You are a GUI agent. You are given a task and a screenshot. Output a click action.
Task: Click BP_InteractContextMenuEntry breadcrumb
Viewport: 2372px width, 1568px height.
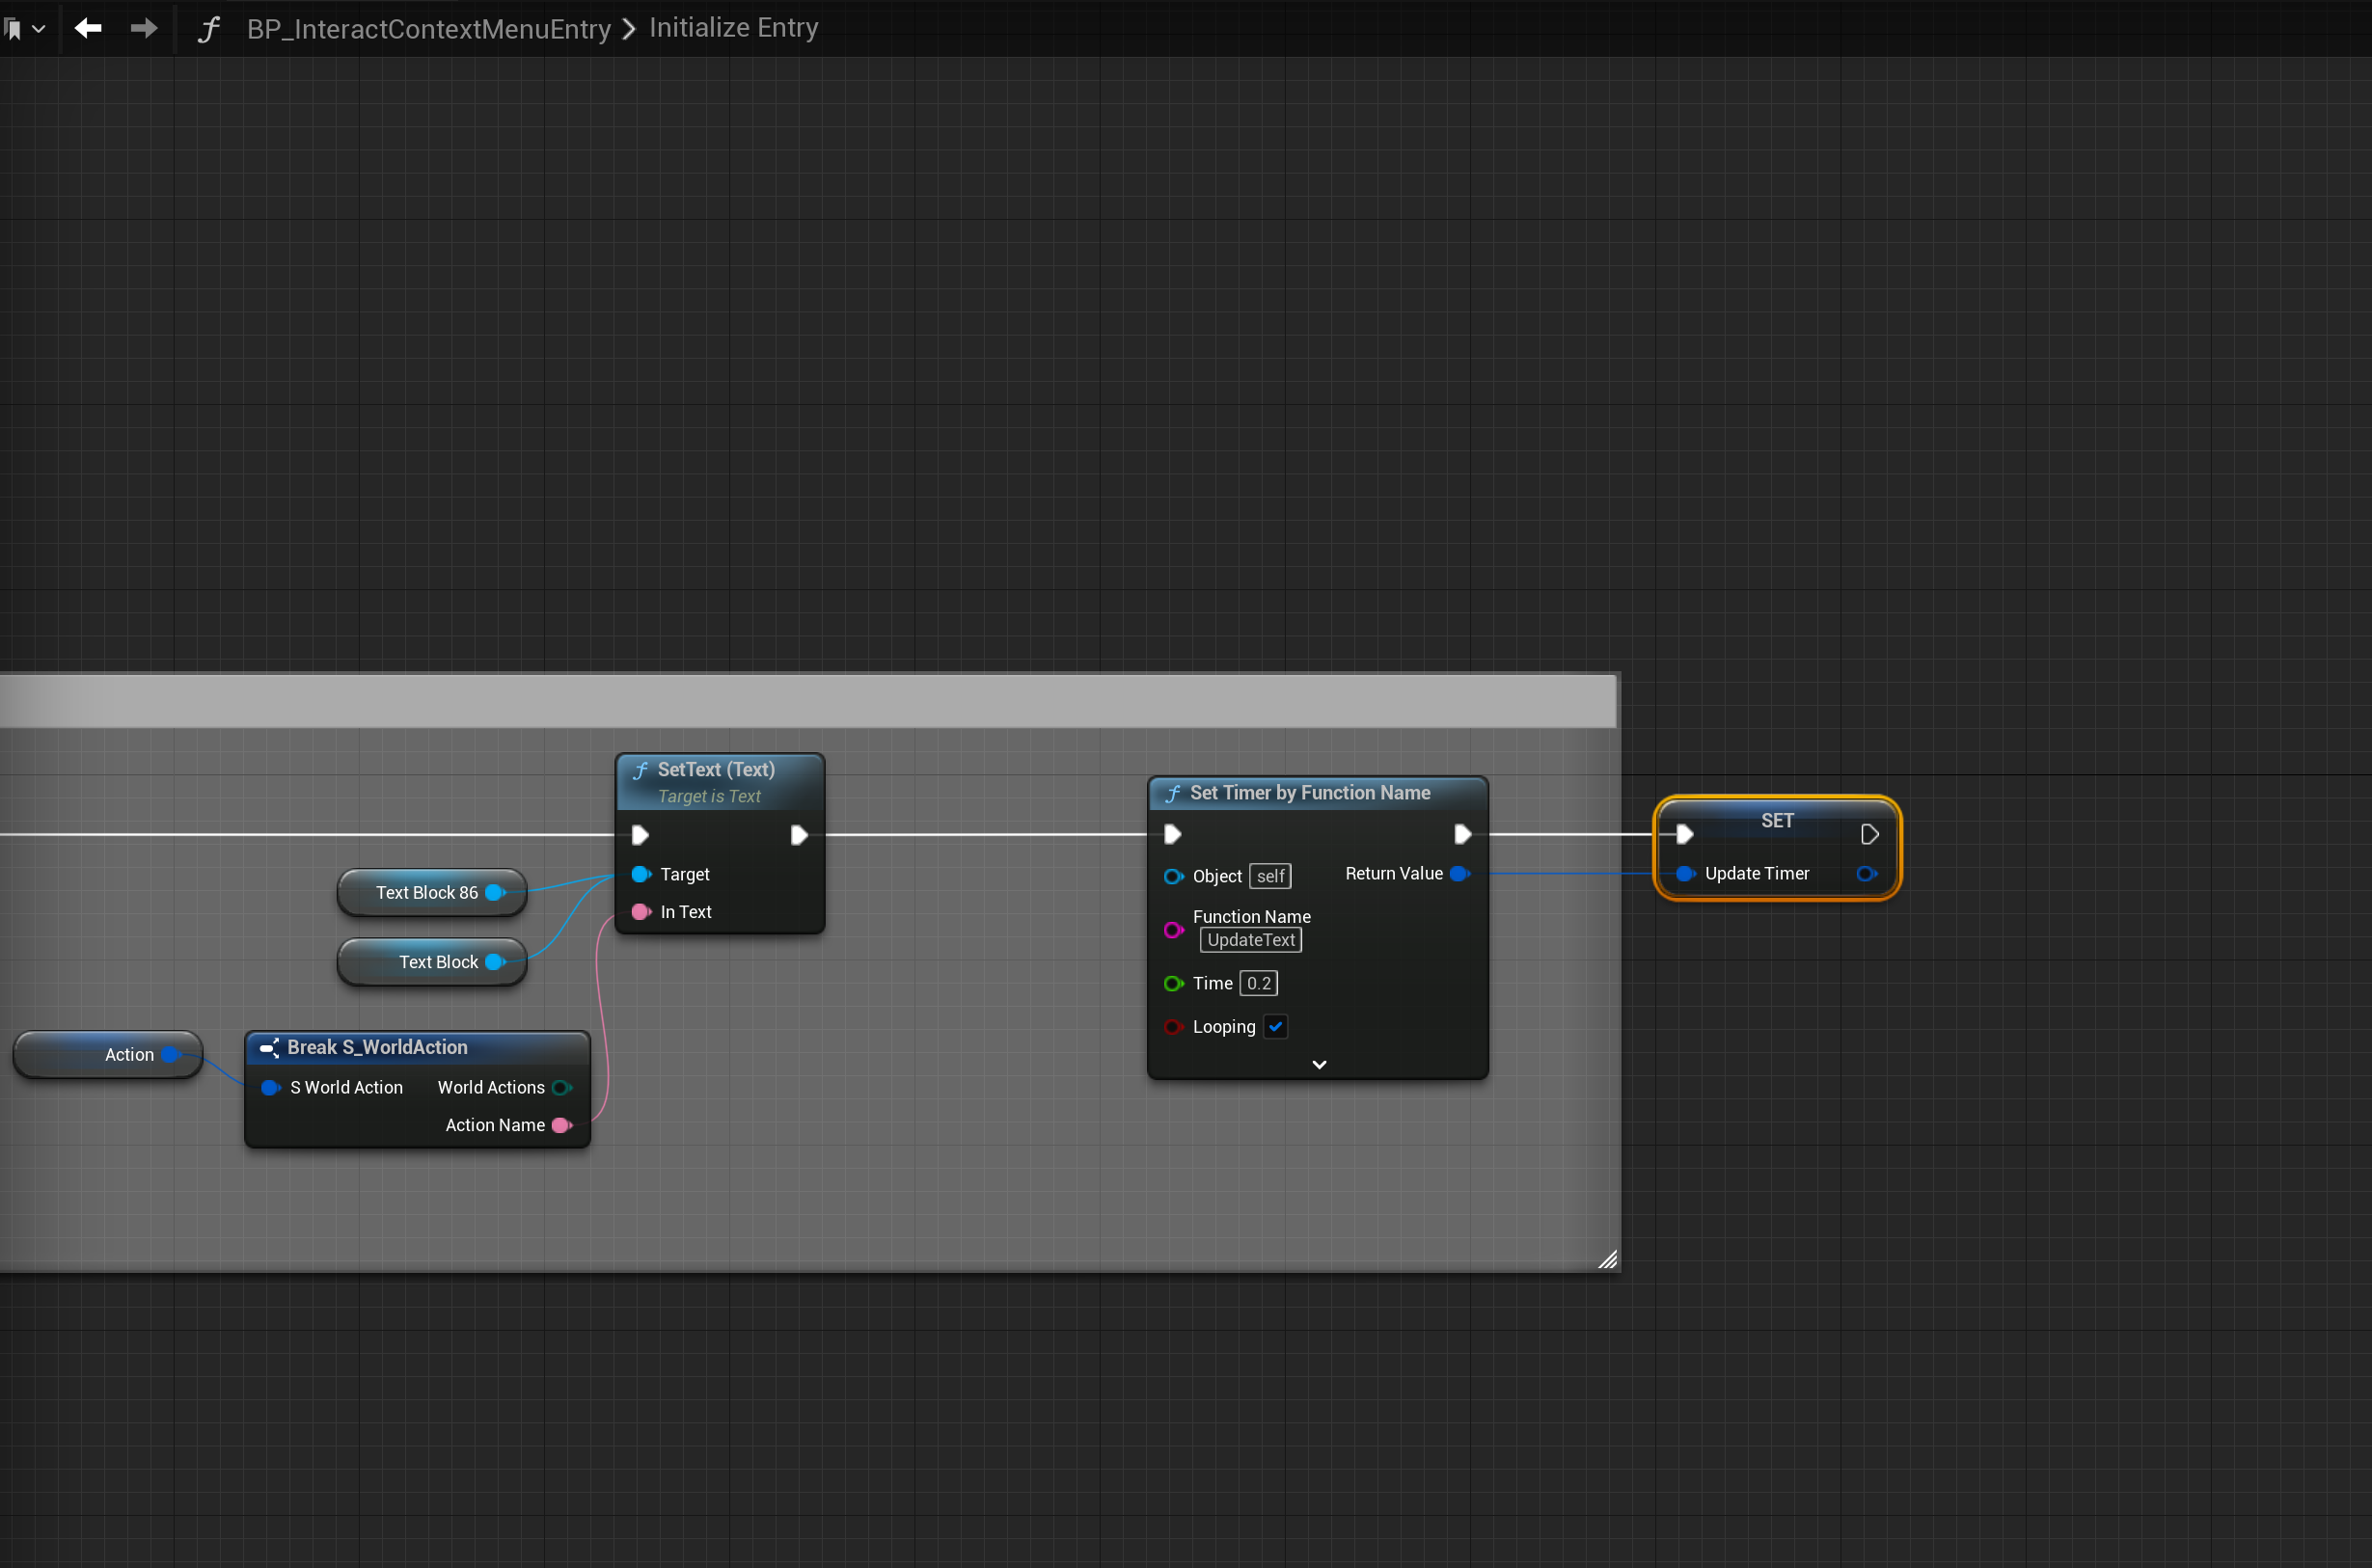pyautogui.click(x=428, y=29)
